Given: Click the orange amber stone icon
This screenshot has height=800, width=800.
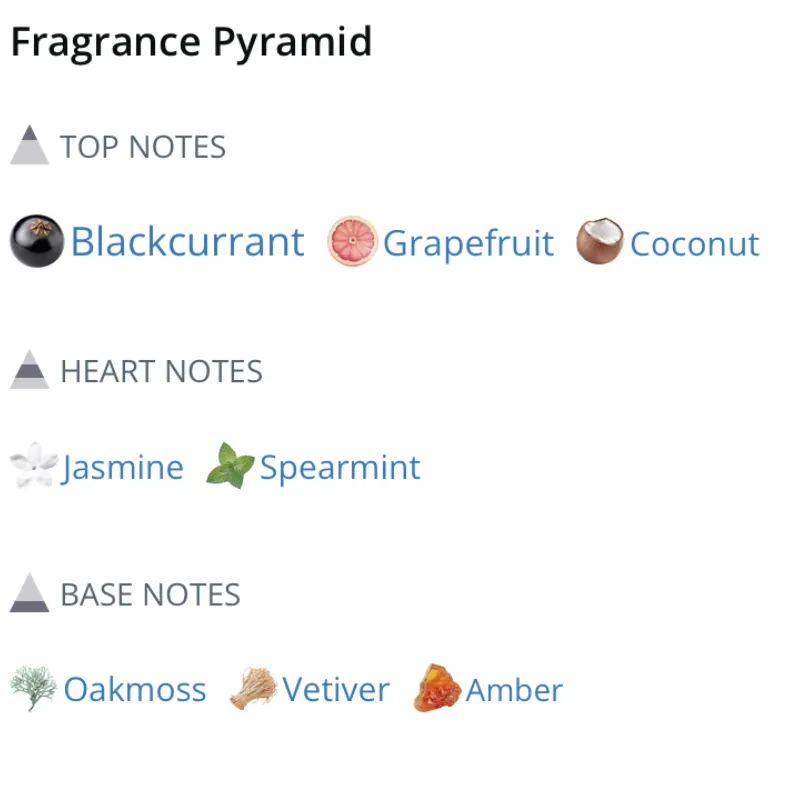Looking at the screenshot, I should (x=437, y=689).
